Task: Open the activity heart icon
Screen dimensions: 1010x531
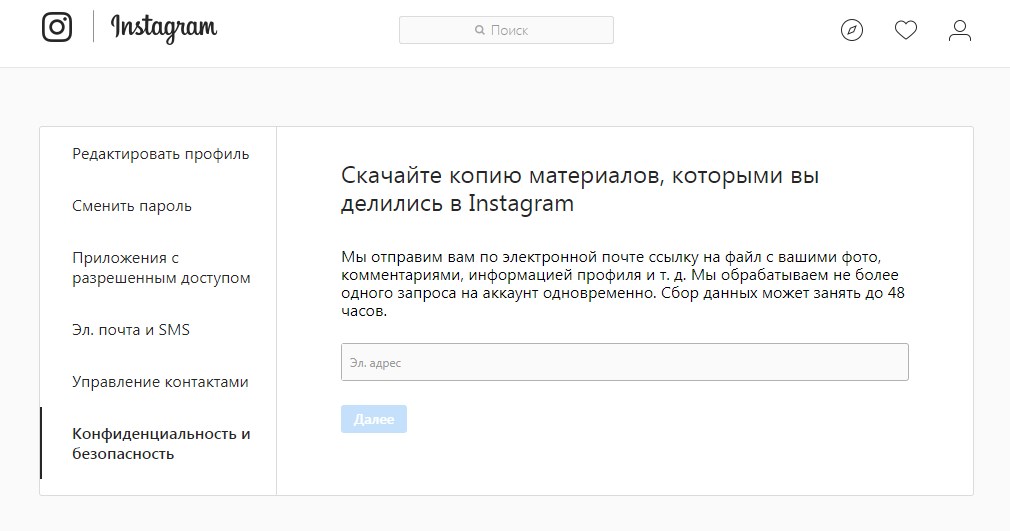Action: coord(906,30)
